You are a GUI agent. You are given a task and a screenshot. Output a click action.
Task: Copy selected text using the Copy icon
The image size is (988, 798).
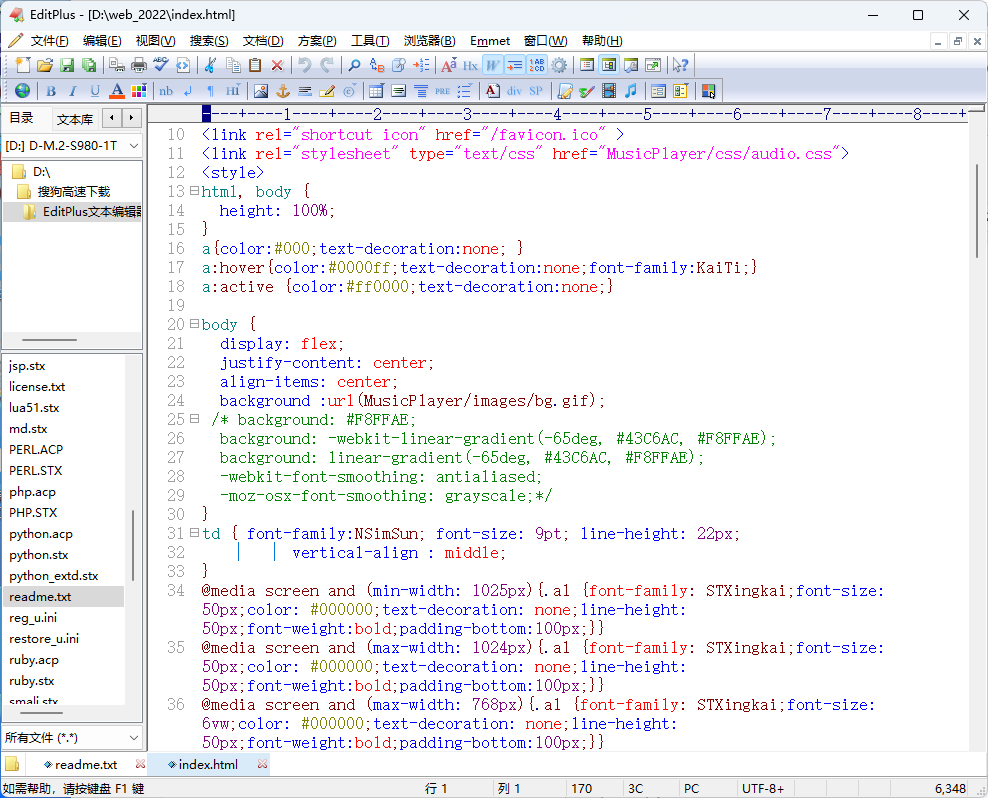pyautogui.click(x=233, y=65)
